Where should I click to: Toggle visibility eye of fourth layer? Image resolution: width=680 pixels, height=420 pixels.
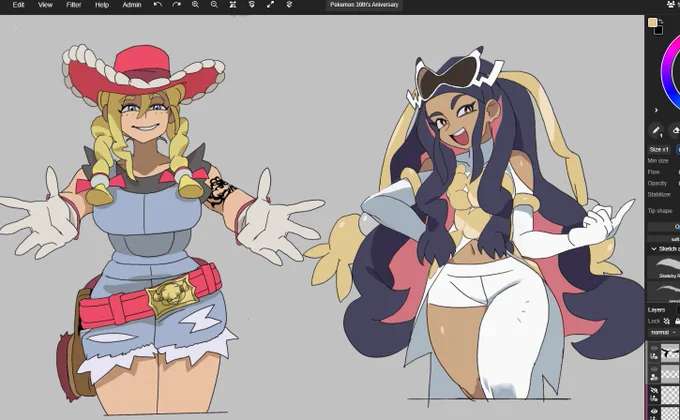(x=654, y=411)
